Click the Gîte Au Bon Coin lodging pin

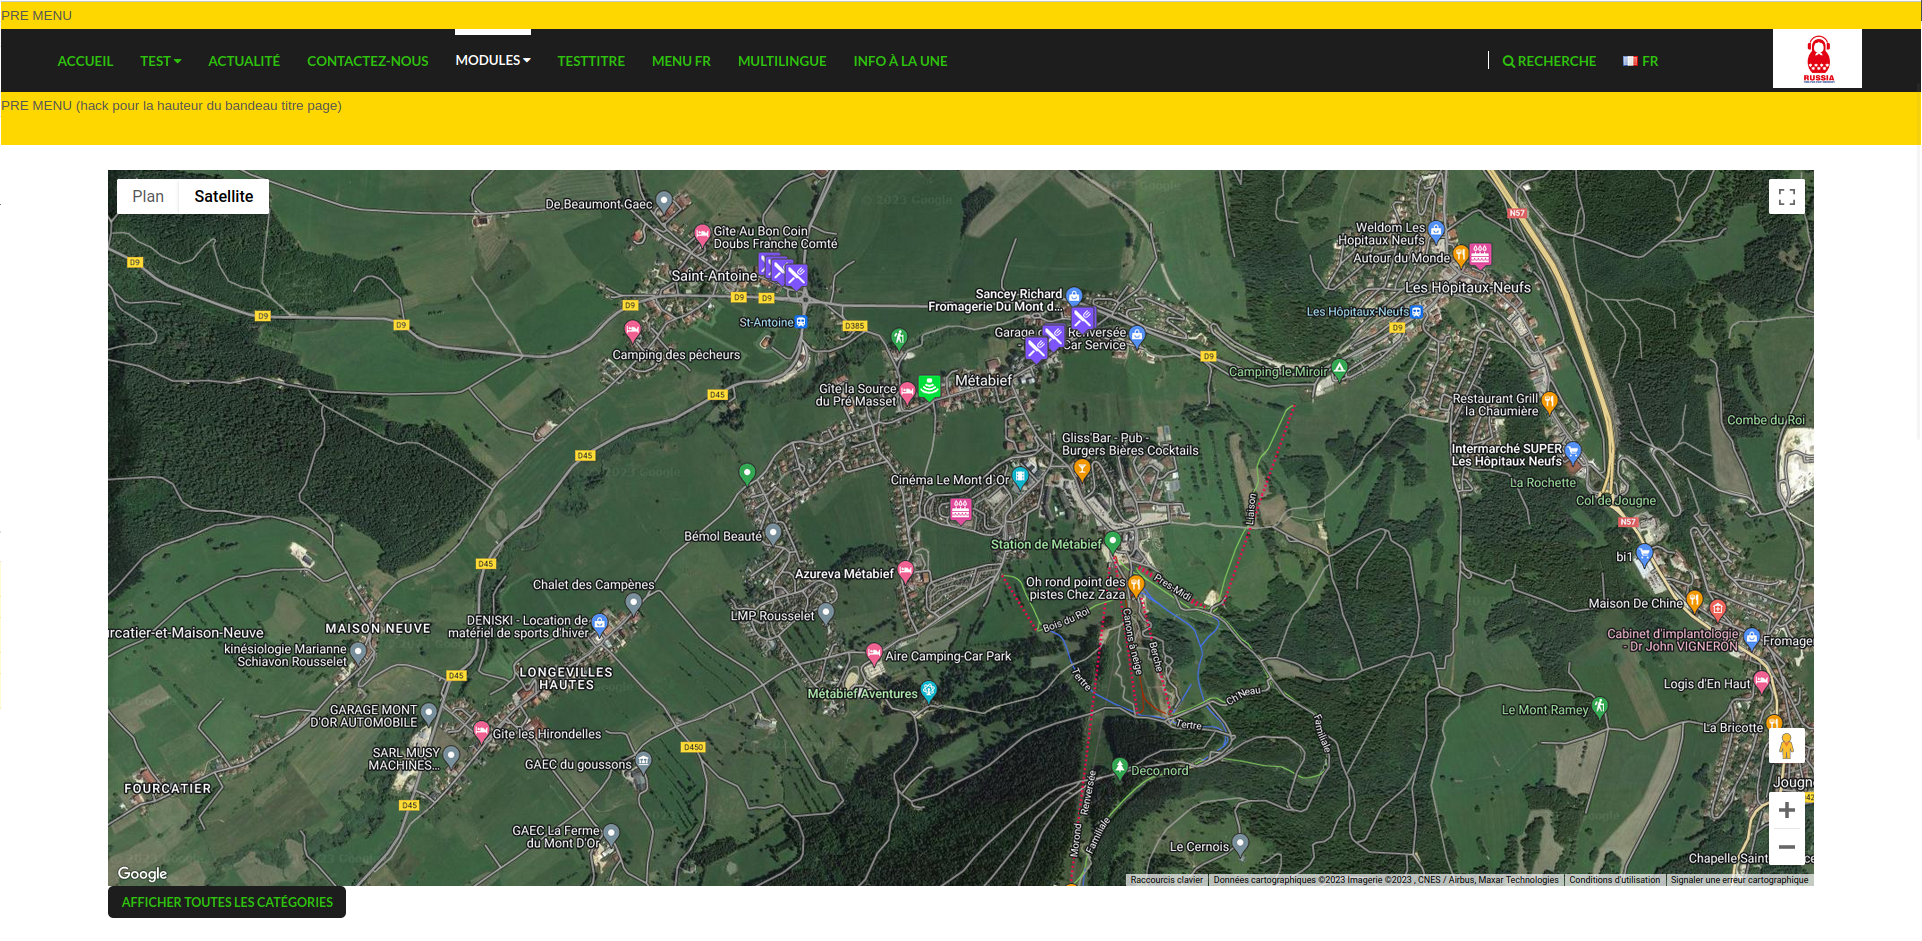[703, 235]
